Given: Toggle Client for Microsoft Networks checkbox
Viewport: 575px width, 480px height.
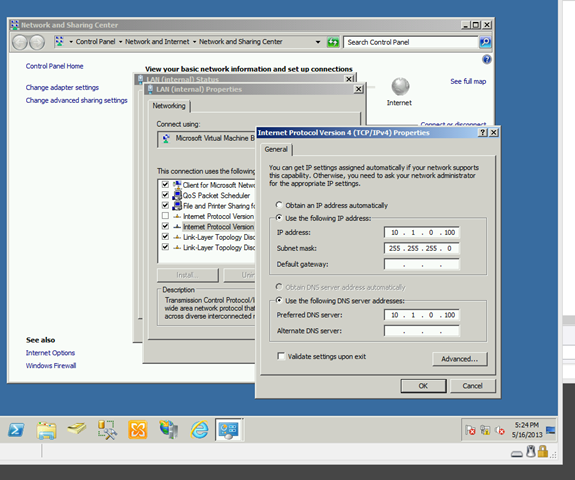Looking at the screenshot, I should (165, 184).
